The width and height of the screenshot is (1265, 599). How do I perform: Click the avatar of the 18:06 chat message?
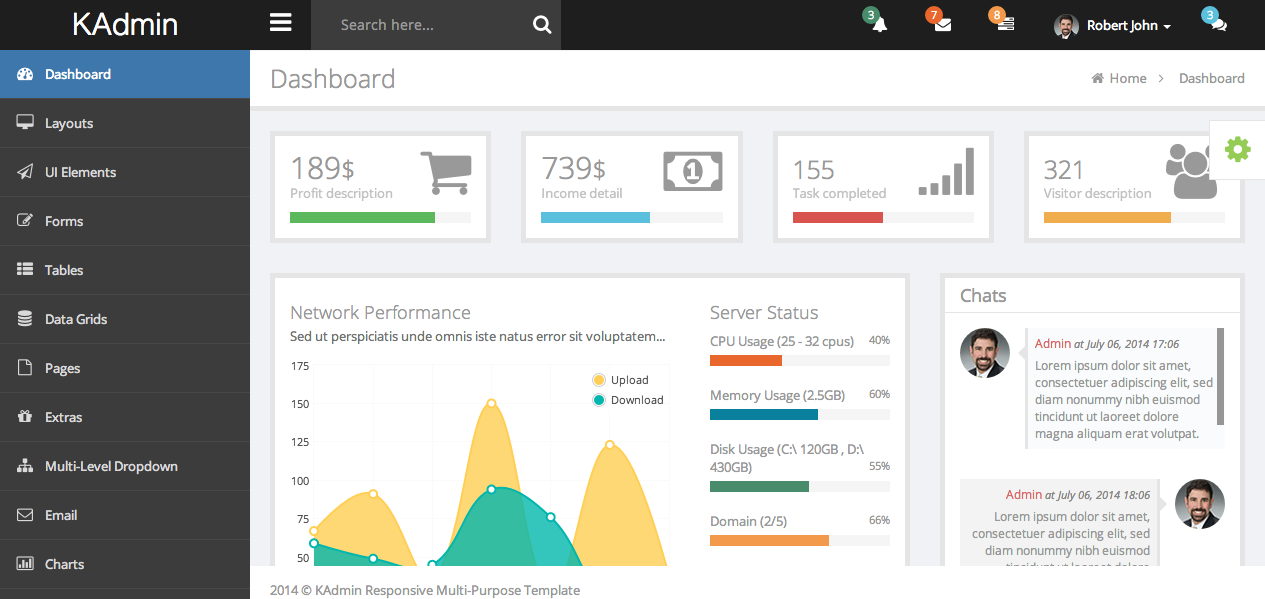1200,504
